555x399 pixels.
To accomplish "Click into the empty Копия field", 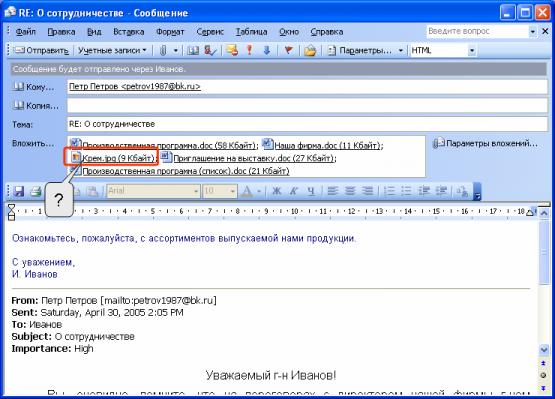I will click(307, 106).
